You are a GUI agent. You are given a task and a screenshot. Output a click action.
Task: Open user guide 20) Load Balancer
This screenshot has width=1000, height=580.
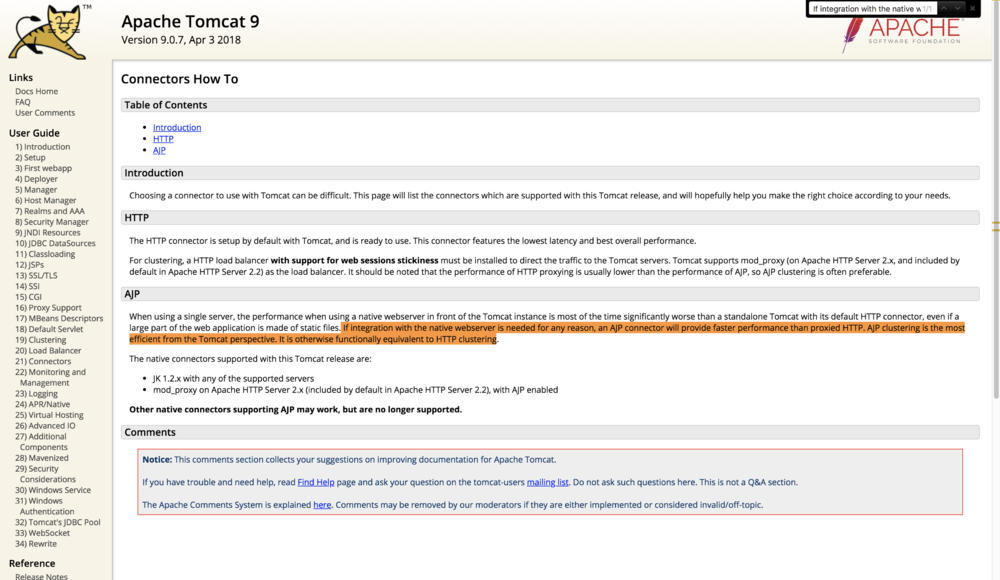(48, 350)
